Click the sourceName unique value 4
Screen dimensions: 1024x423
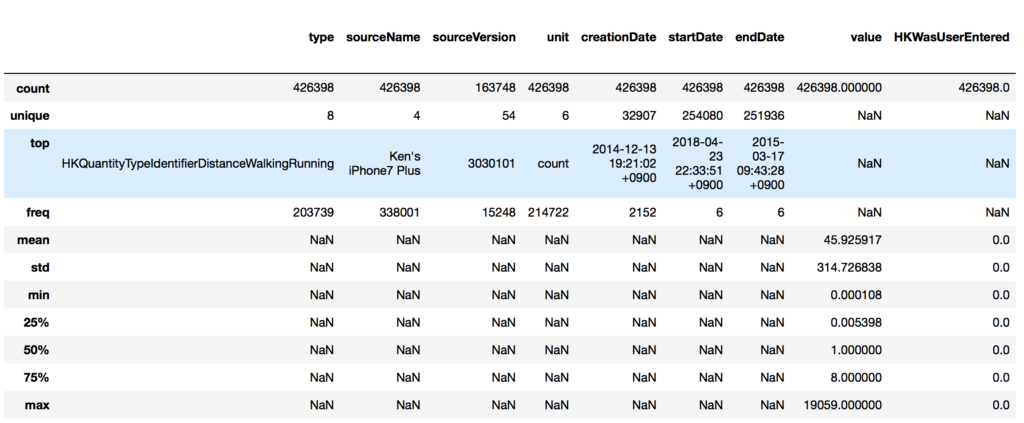coord(417,116)
